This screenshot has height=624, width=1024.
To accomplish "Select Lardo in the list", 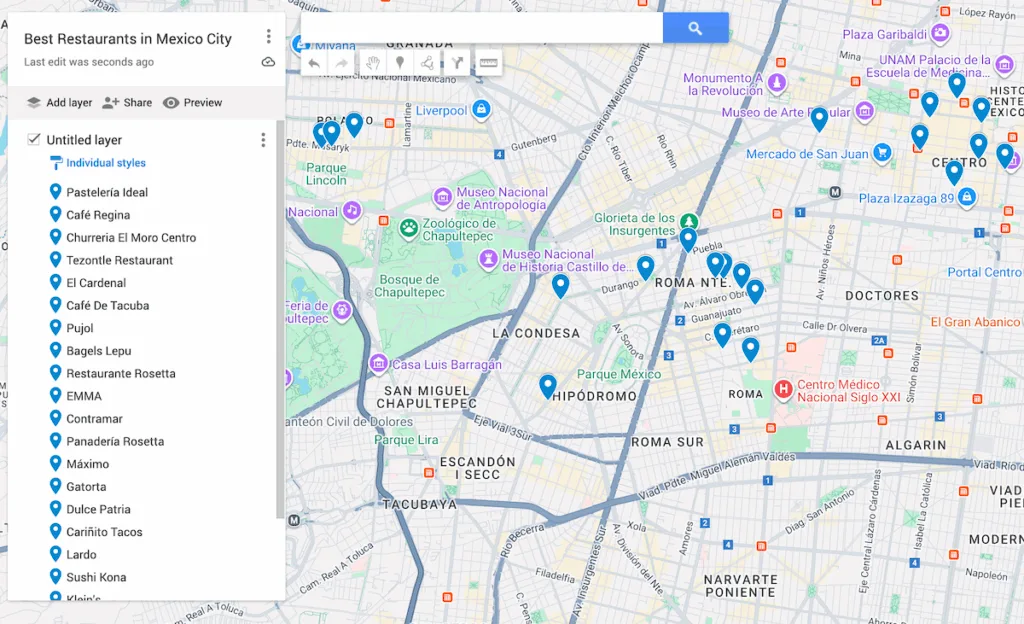I will pyautogui.click(x=81, y=554).
